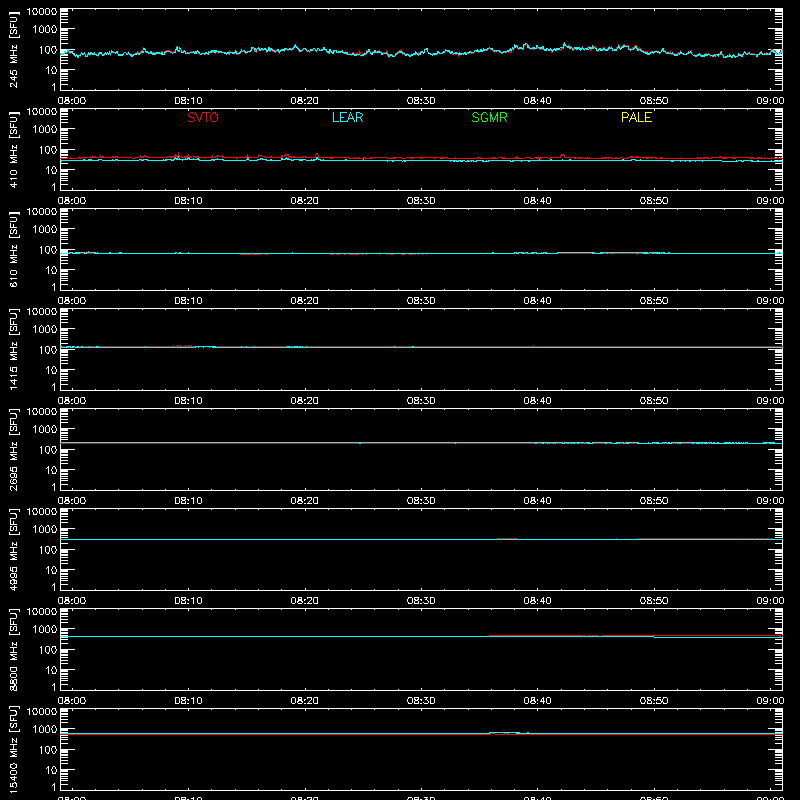Click 09:00 tick under the 245 MHz plot
The width and height of the screenshot is (800, 800).
pyautogui.click(x=770, y=101)
